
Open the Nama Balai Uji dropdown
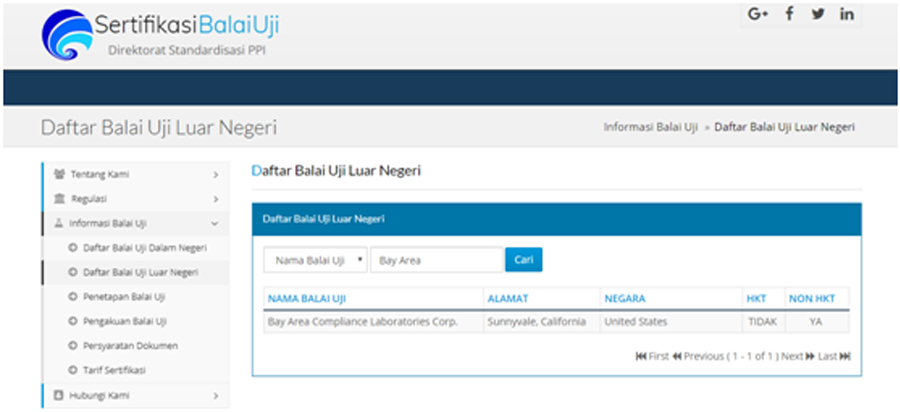click(x=315, y=260)
